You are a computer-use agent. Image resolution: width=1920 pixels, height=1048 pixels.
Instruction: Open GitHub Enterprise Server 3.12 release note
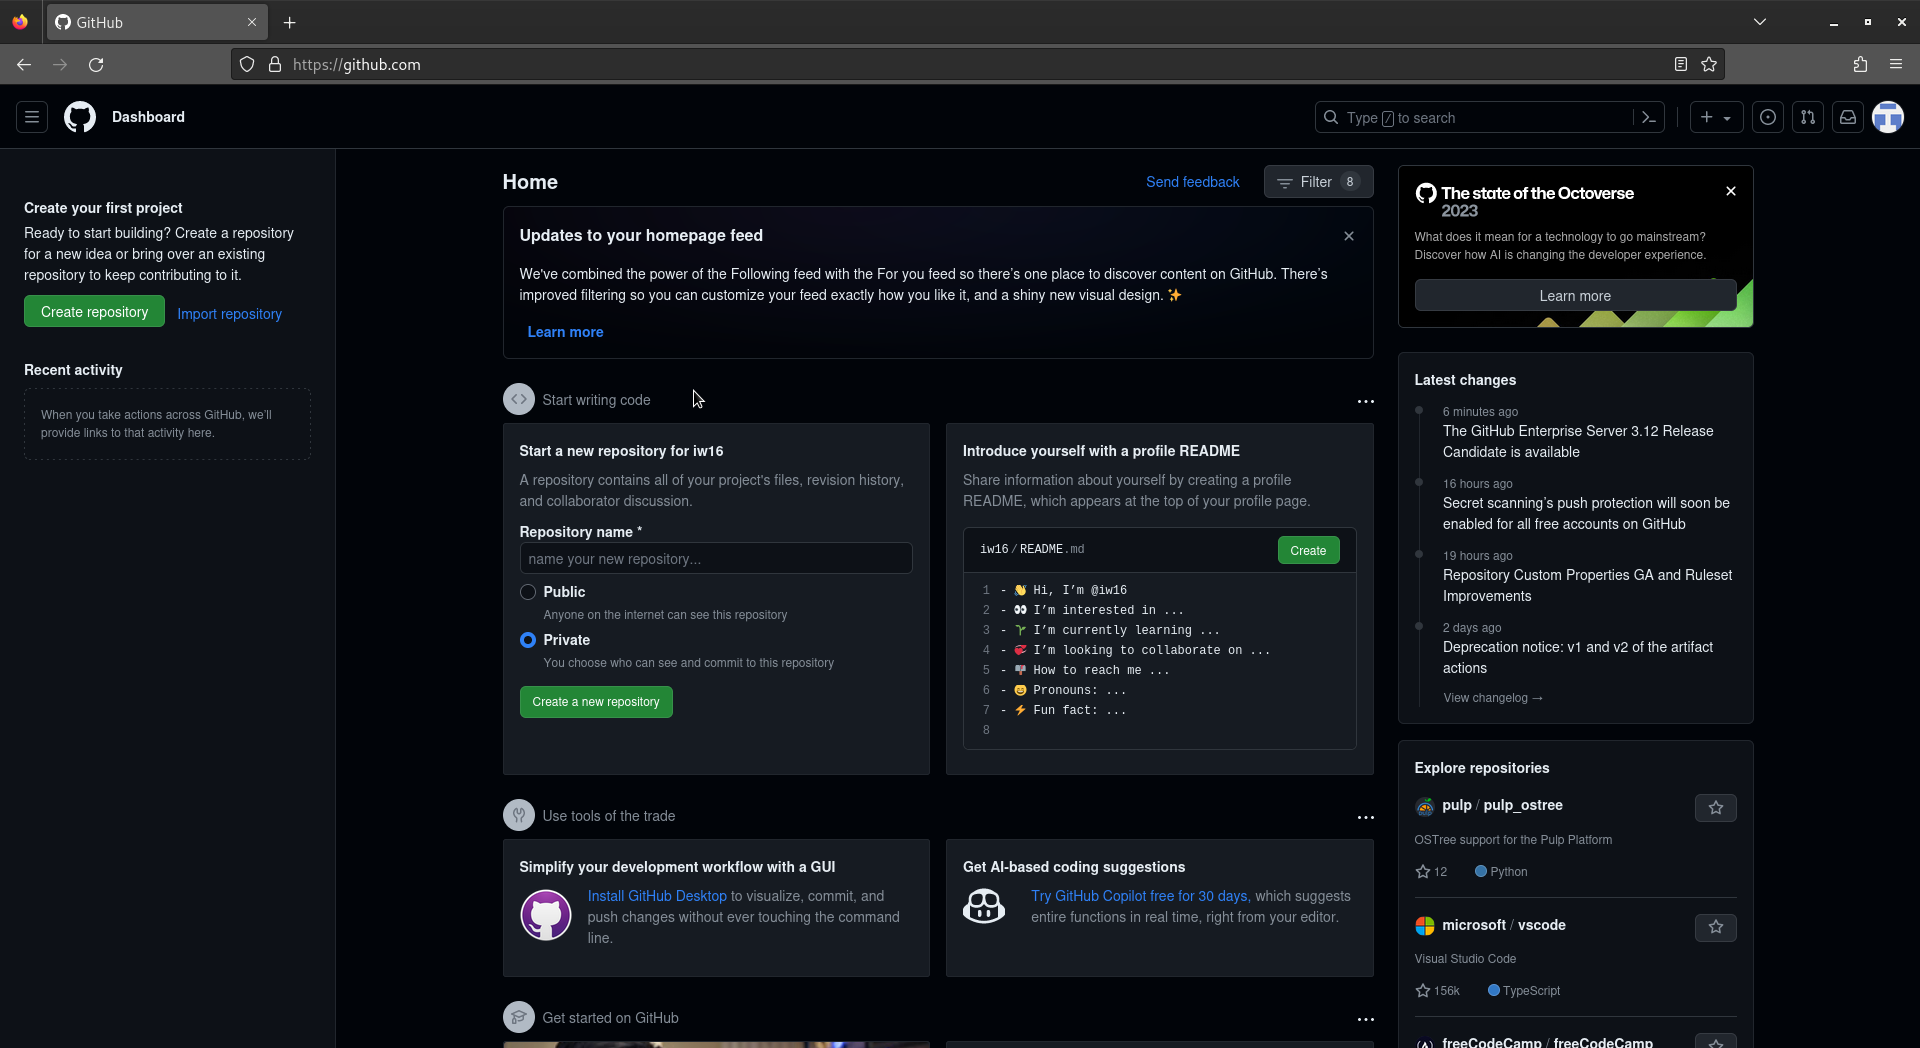point(1577,441)
